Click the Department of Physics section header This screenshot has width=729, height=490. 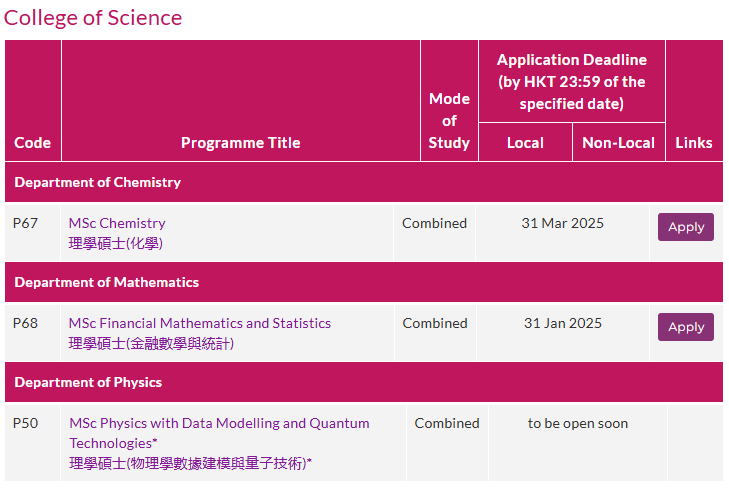[364, 382]
